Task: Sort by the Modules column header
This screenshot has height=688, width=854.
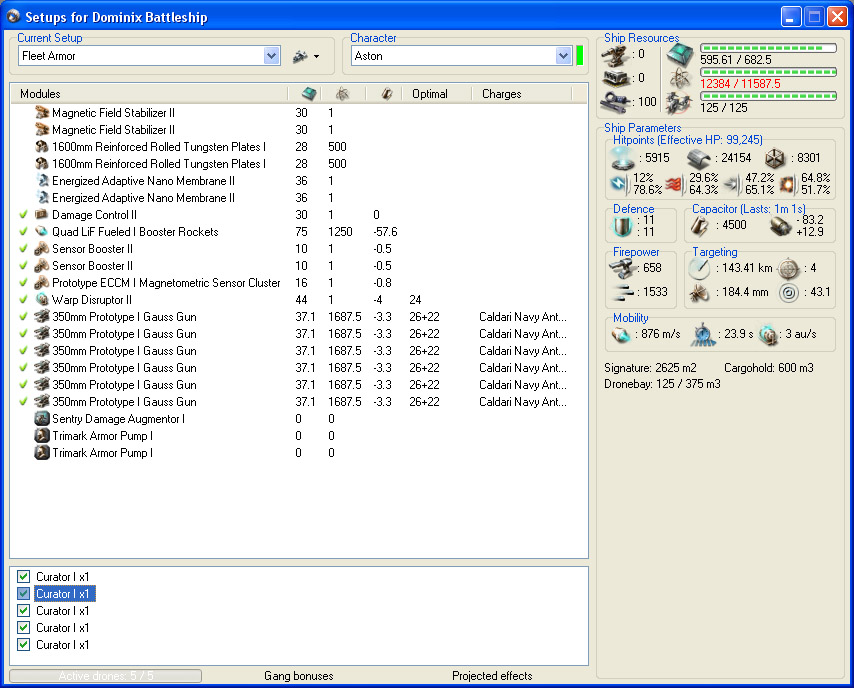Action: 149,94
